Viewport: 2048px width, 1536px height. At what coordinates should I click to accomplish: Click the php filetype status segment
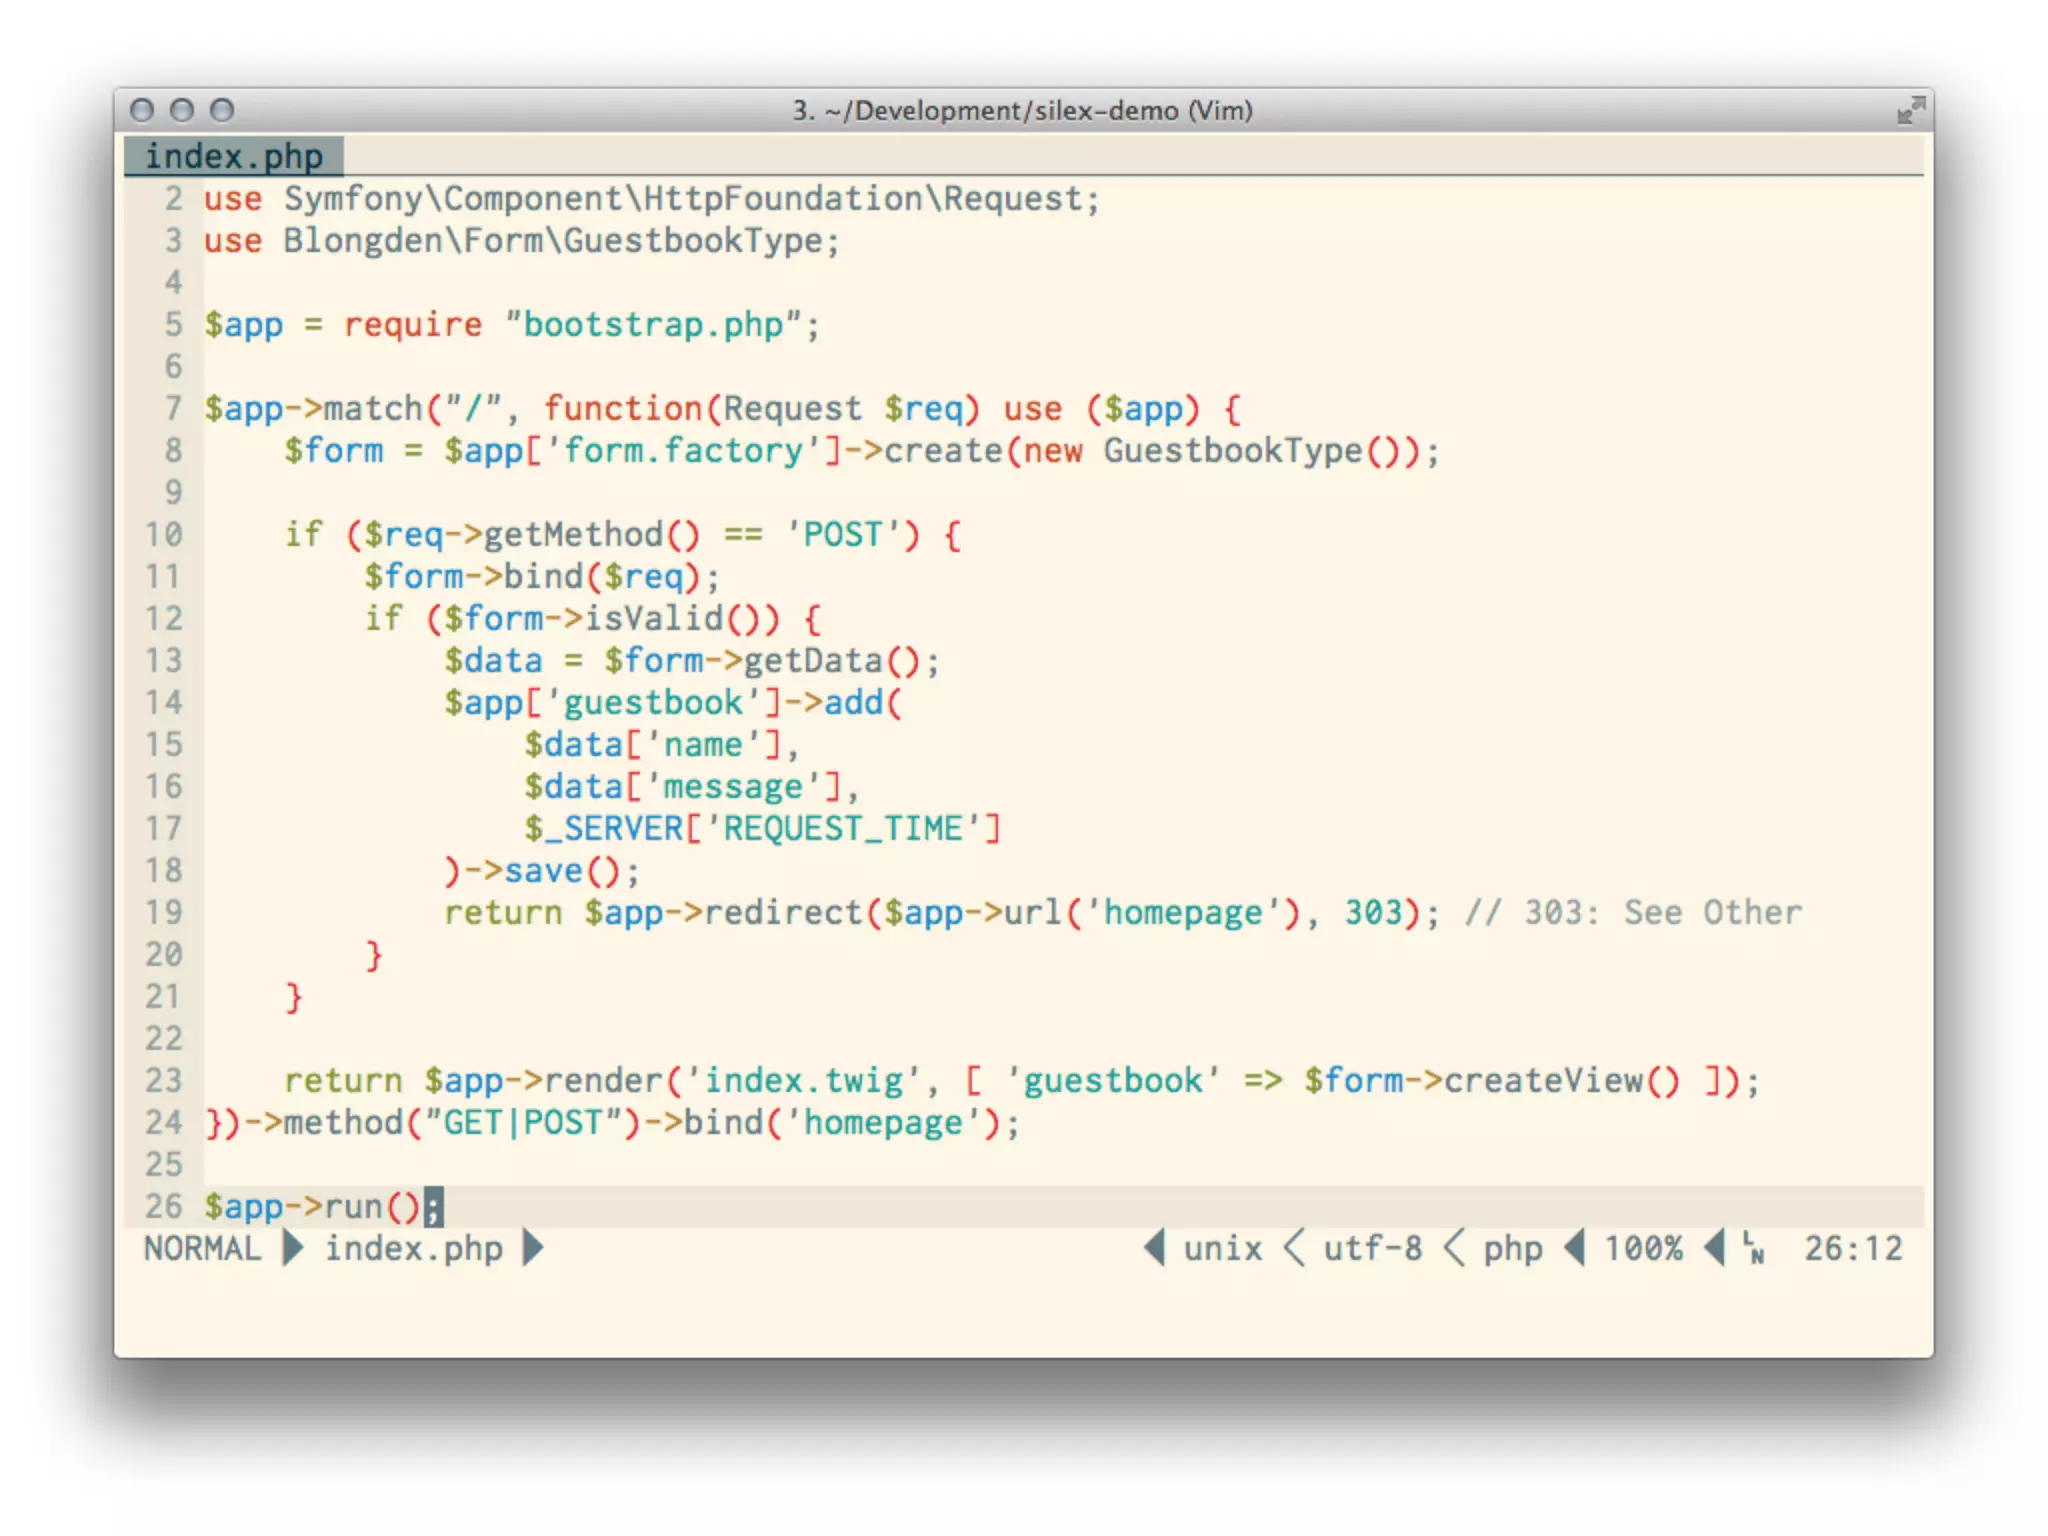coord(1512,1248)
